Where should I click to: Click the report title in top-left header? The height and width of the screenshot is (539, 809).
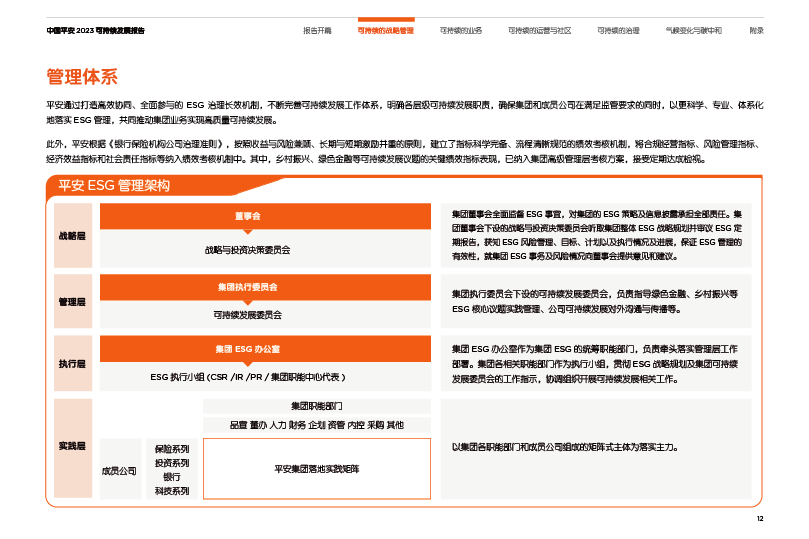(96, 31)
